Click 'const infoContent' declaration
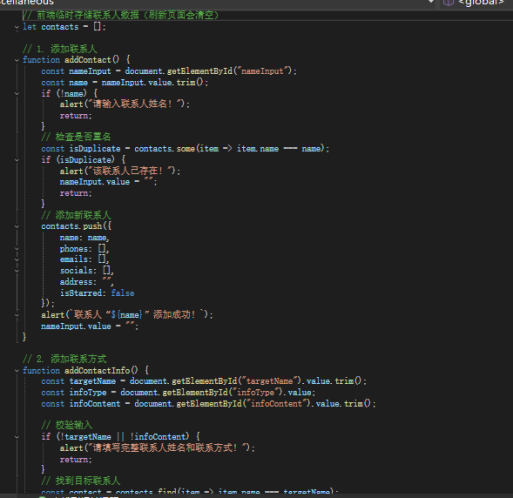Image resolution: width=513 pixels, height=498 pixels. point(81,404)
